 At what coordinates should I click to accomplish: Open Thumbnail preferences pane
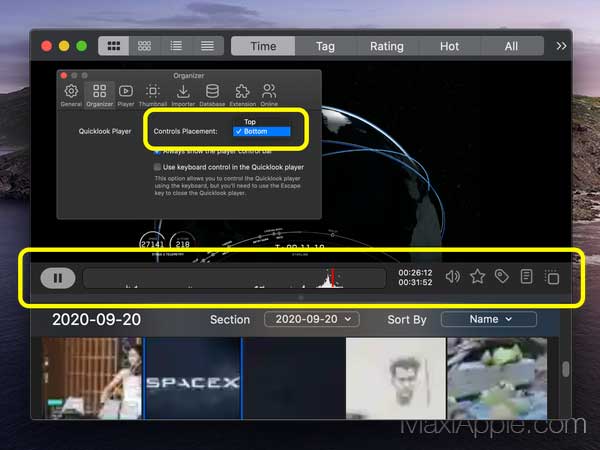(153, 95)
